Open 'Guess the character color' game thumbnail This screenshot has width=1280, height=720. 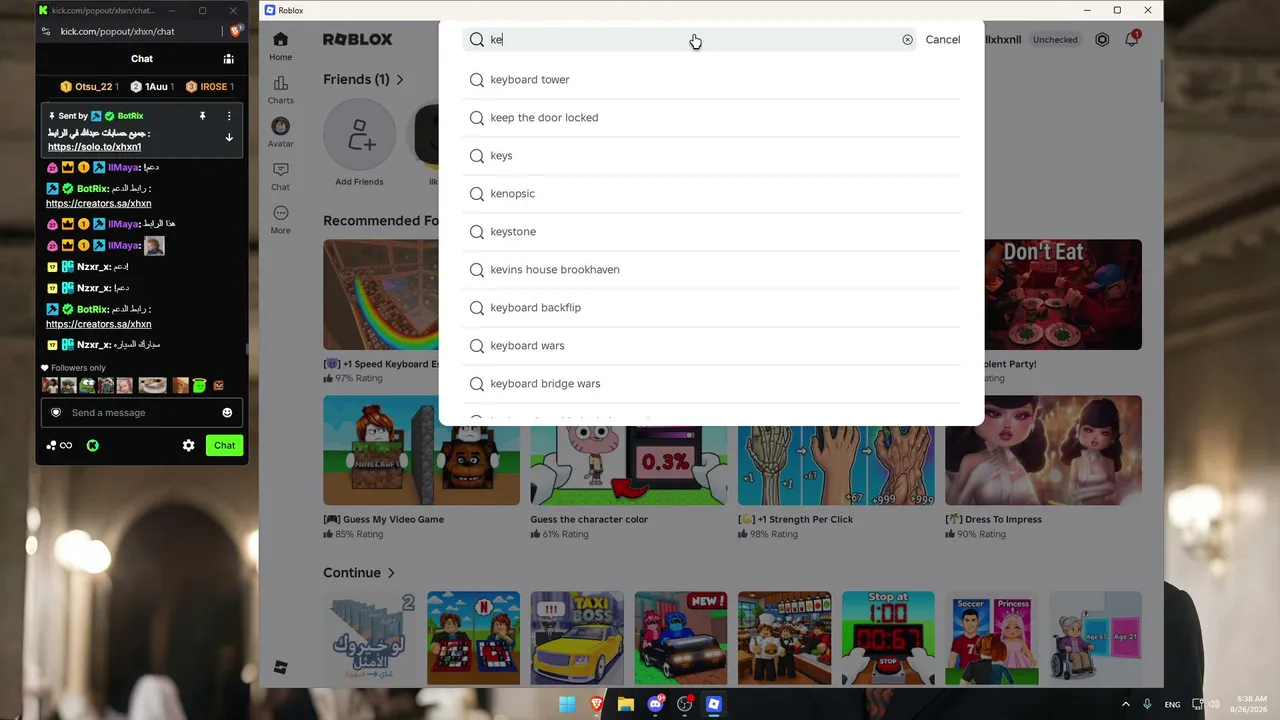pos(629,450)
